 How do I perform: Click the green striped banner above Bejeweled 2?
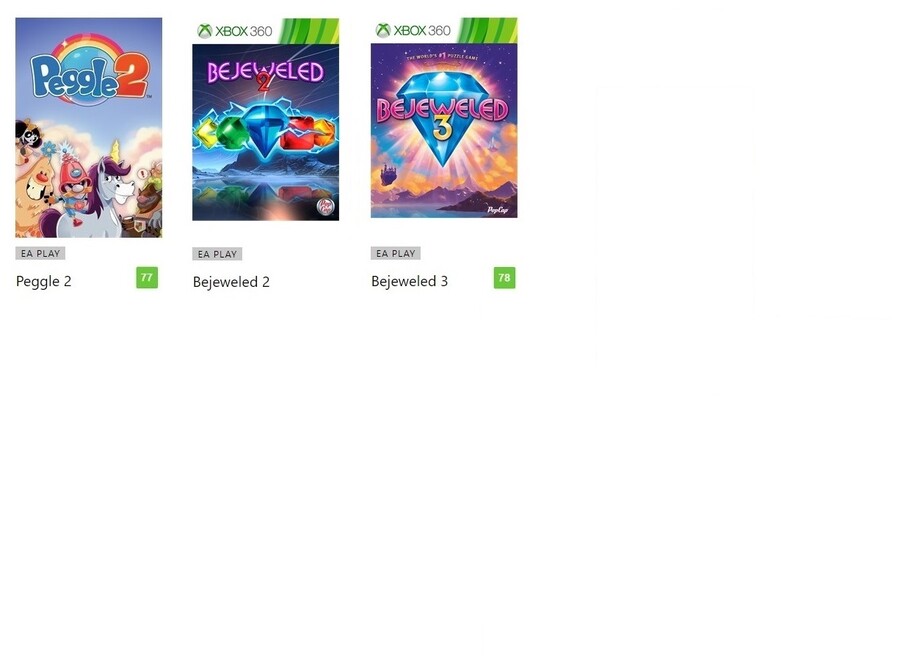coord(309,31)
